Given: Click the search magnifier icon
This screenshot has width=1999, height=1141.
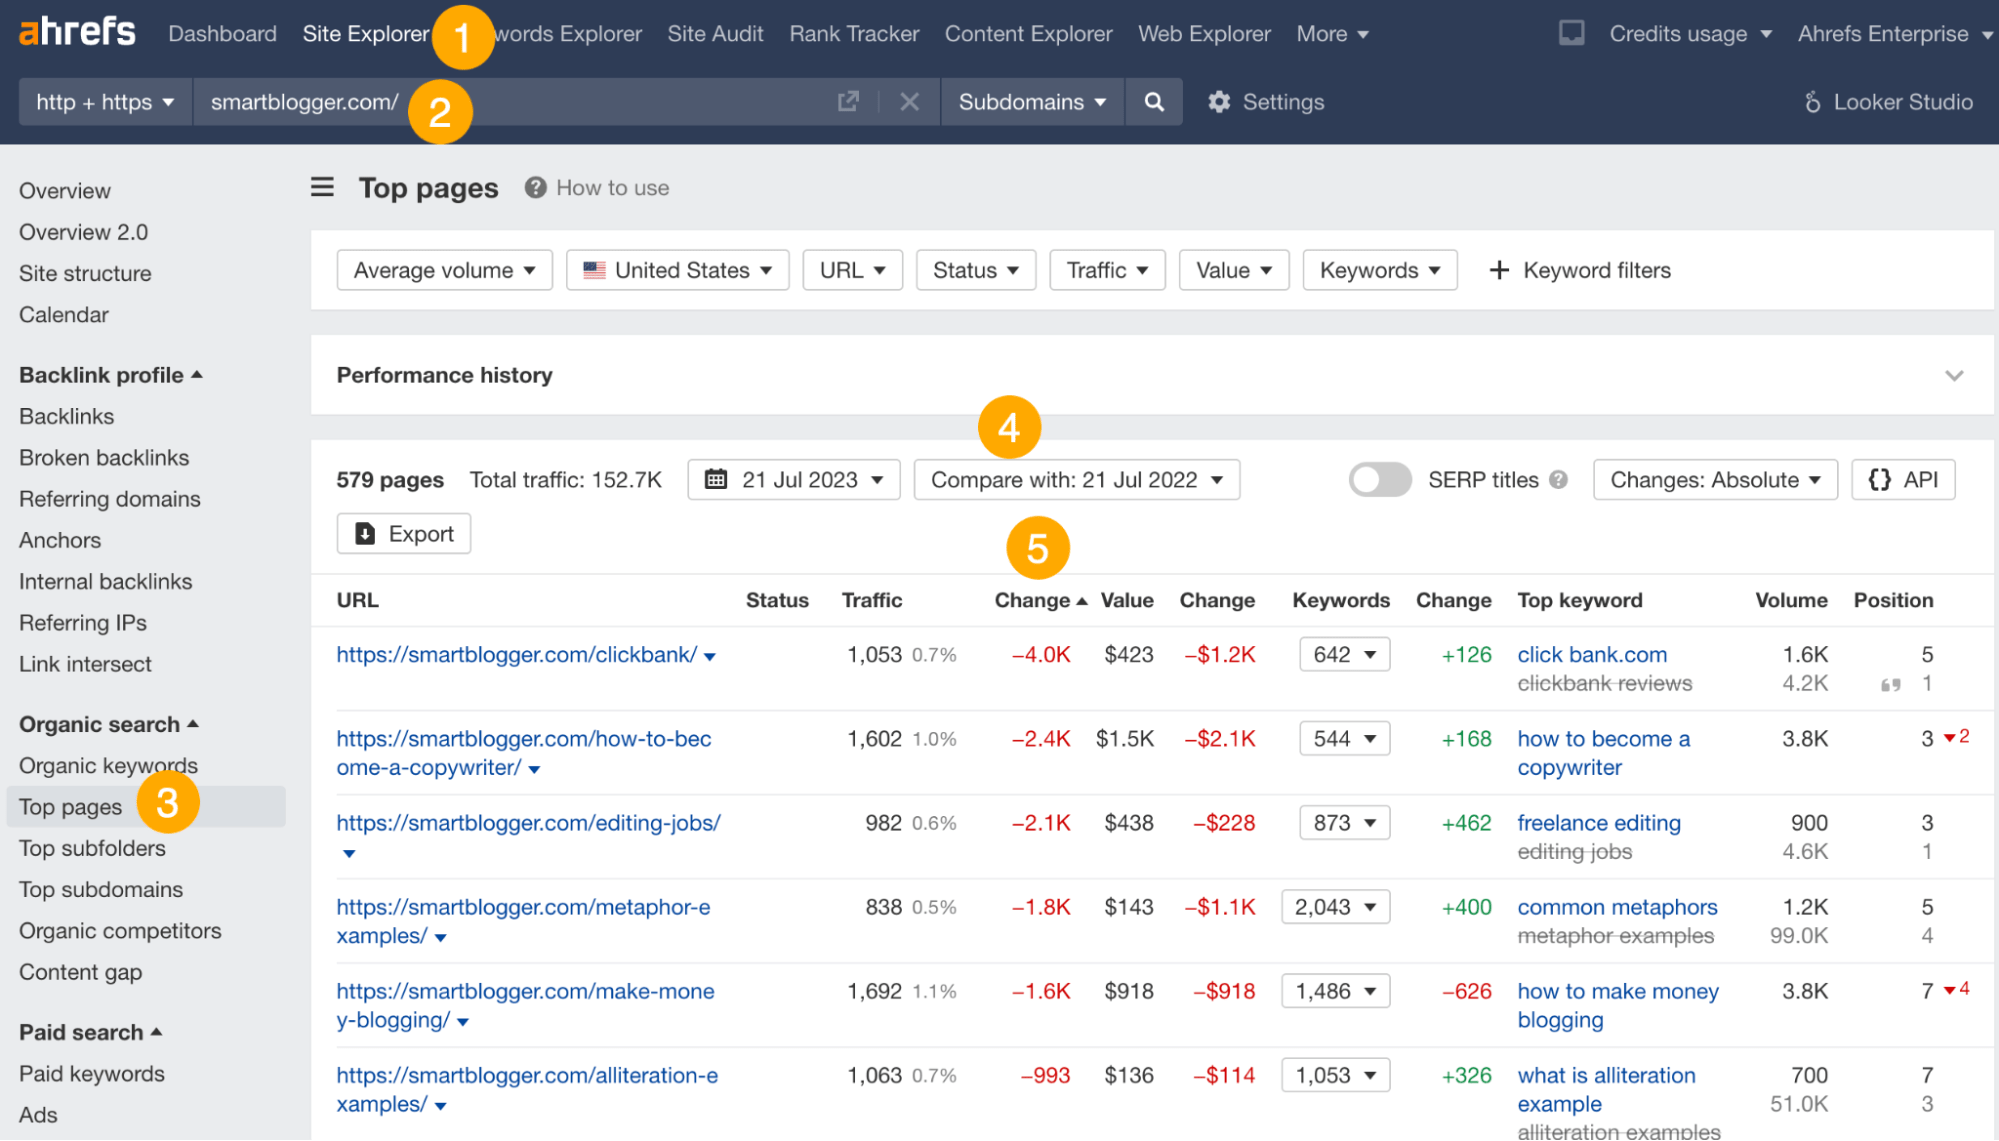Looking at the screenshot, I should (1154, 101).
